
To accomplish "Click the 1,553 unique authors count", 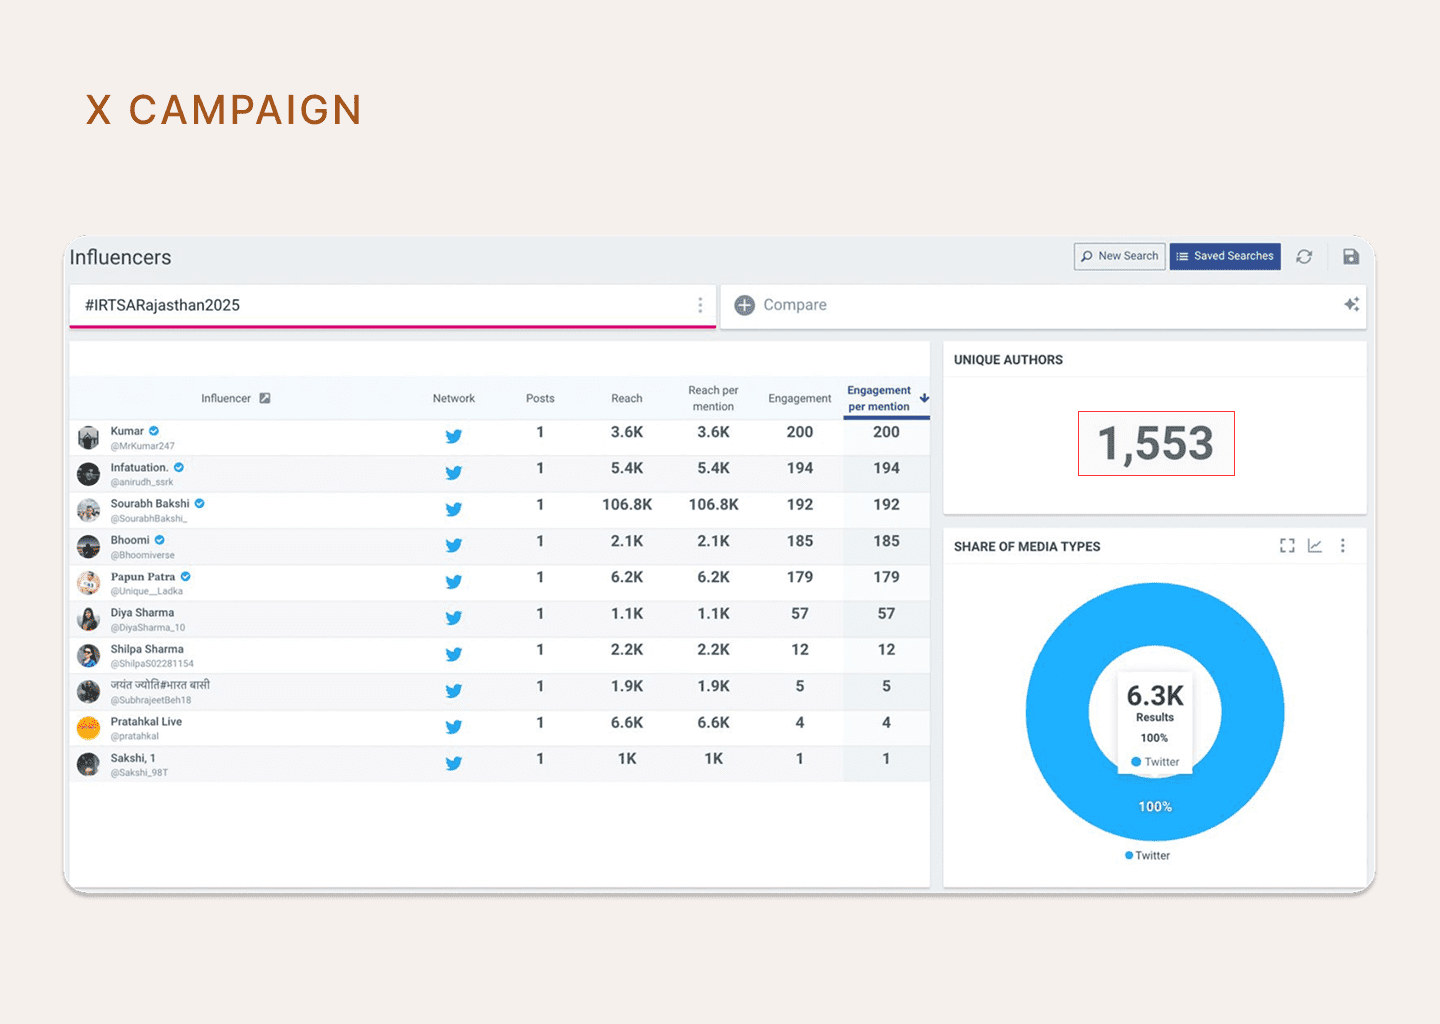I will 1156,443.
